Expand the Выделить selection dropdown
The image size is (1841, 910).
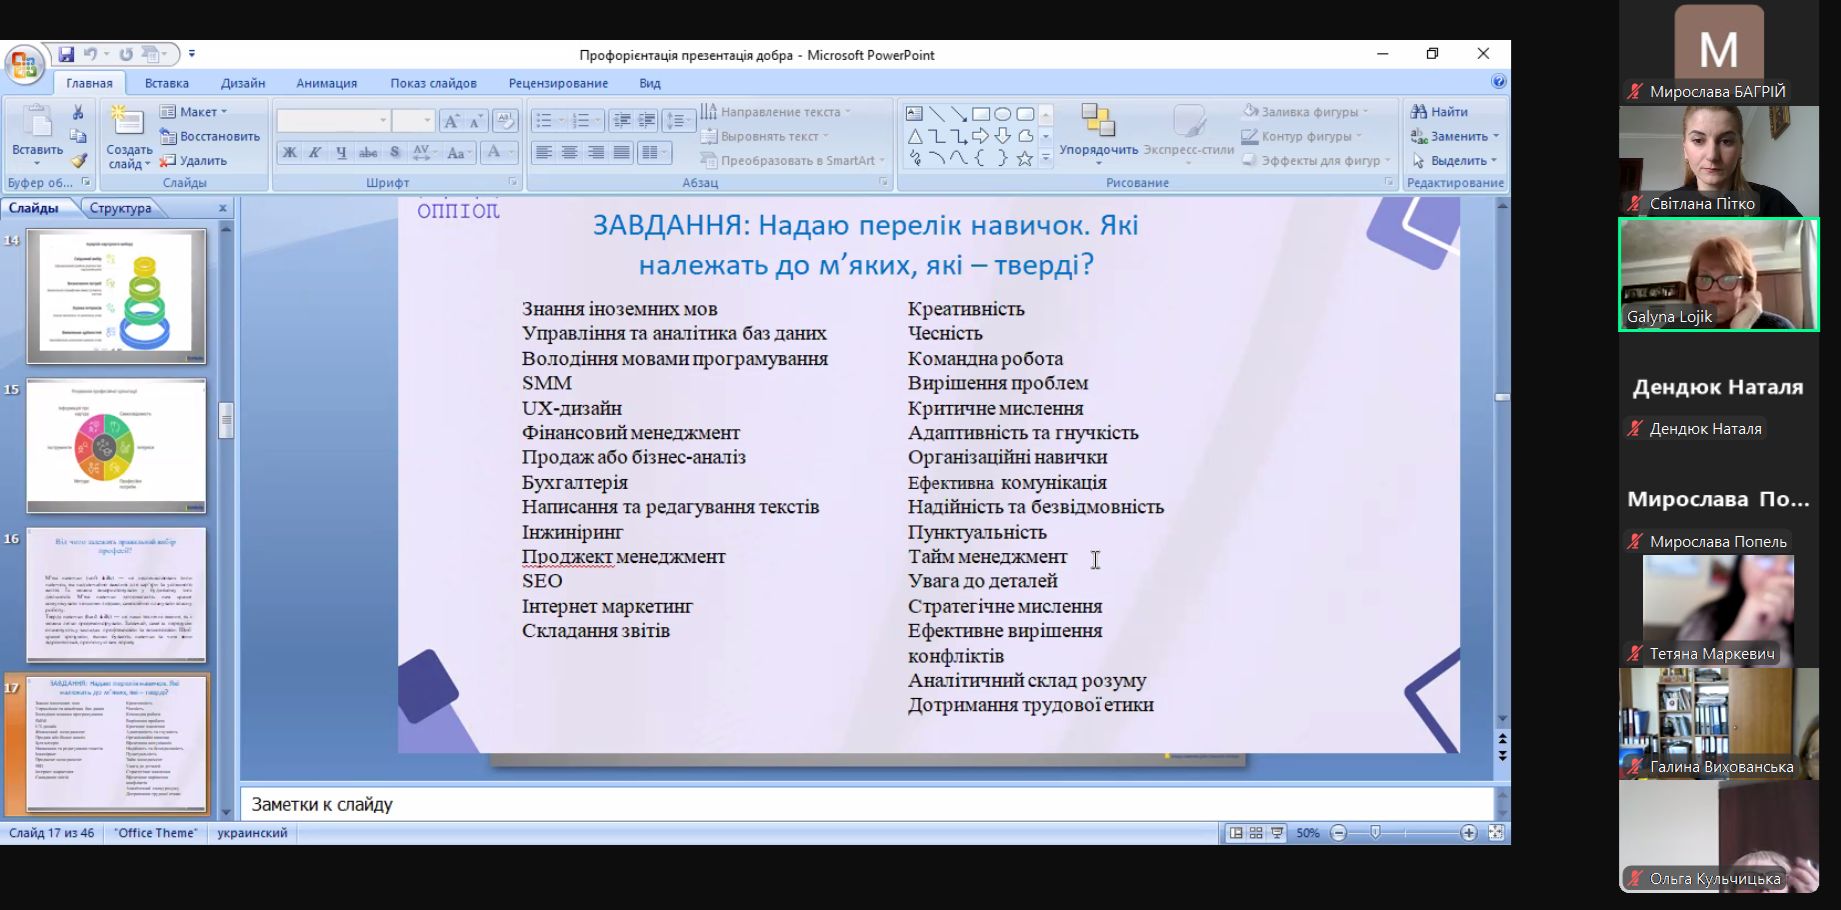pyautogui.click(x=1494, y=161)
